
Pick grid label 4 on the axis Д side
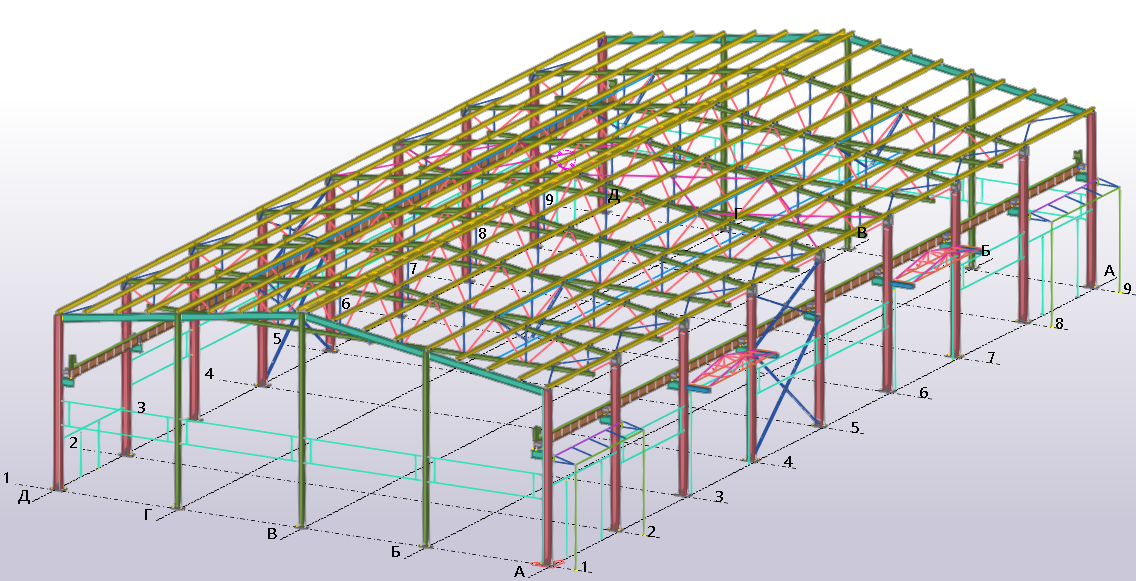point(209,374)
